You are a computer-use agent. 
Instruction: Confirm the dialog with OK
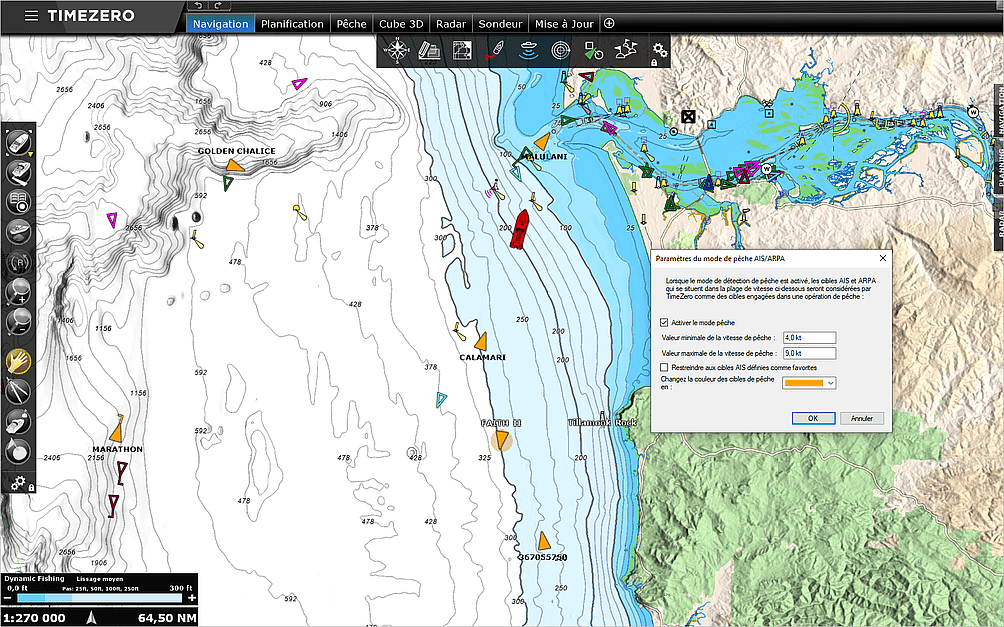[x=813, y=418]
